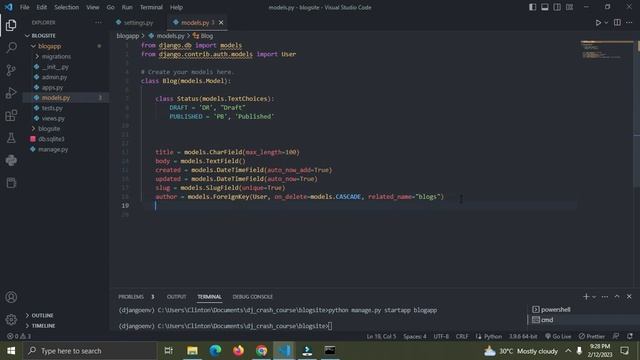This screenshot has width=640, height=360.
Task: Open the File menu
Action: (24, 7)
